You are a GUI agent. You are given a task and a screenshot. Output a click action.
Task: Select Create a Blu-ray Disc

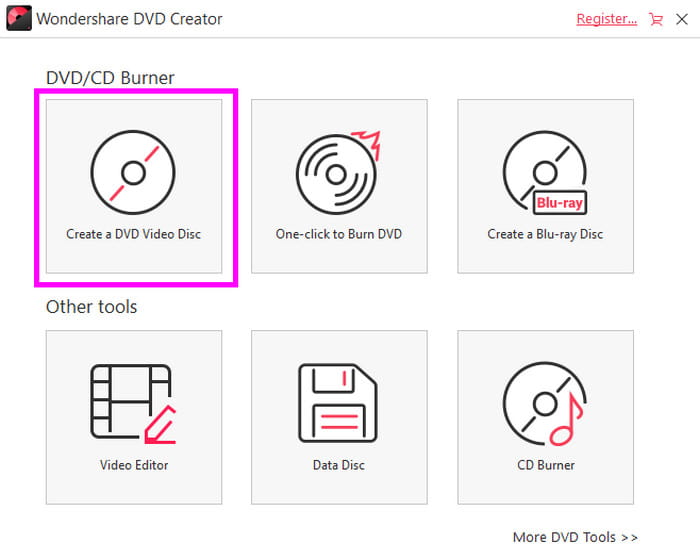coord(546,186)
